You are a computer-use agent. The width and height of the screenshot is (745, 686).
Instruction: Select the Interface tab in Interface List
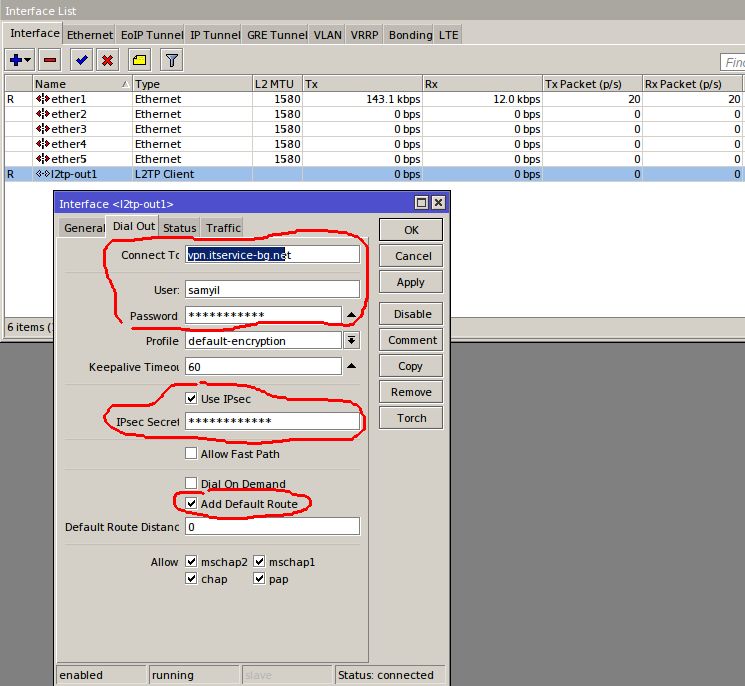[x=35, y=33]
